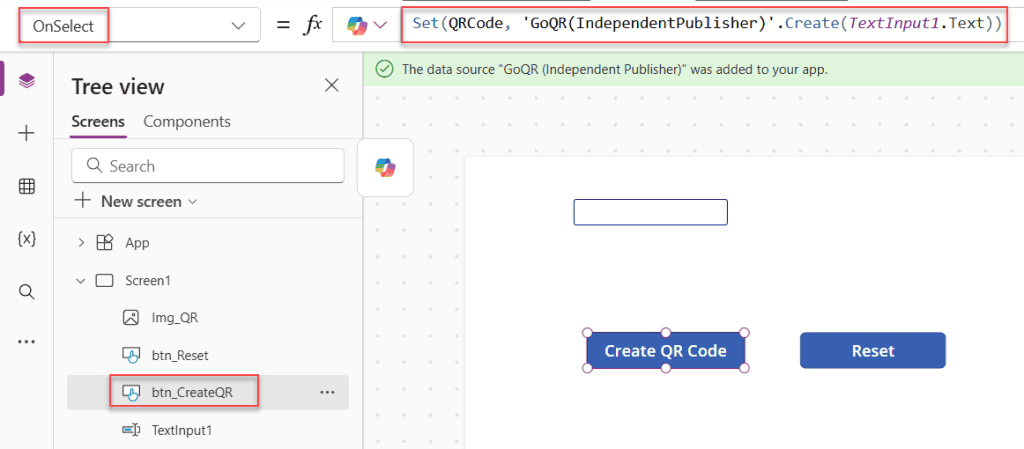Open btn_CreateQR more options ellipsis
The width and height of the screenshot is (1024, 449).
(327, 392)
